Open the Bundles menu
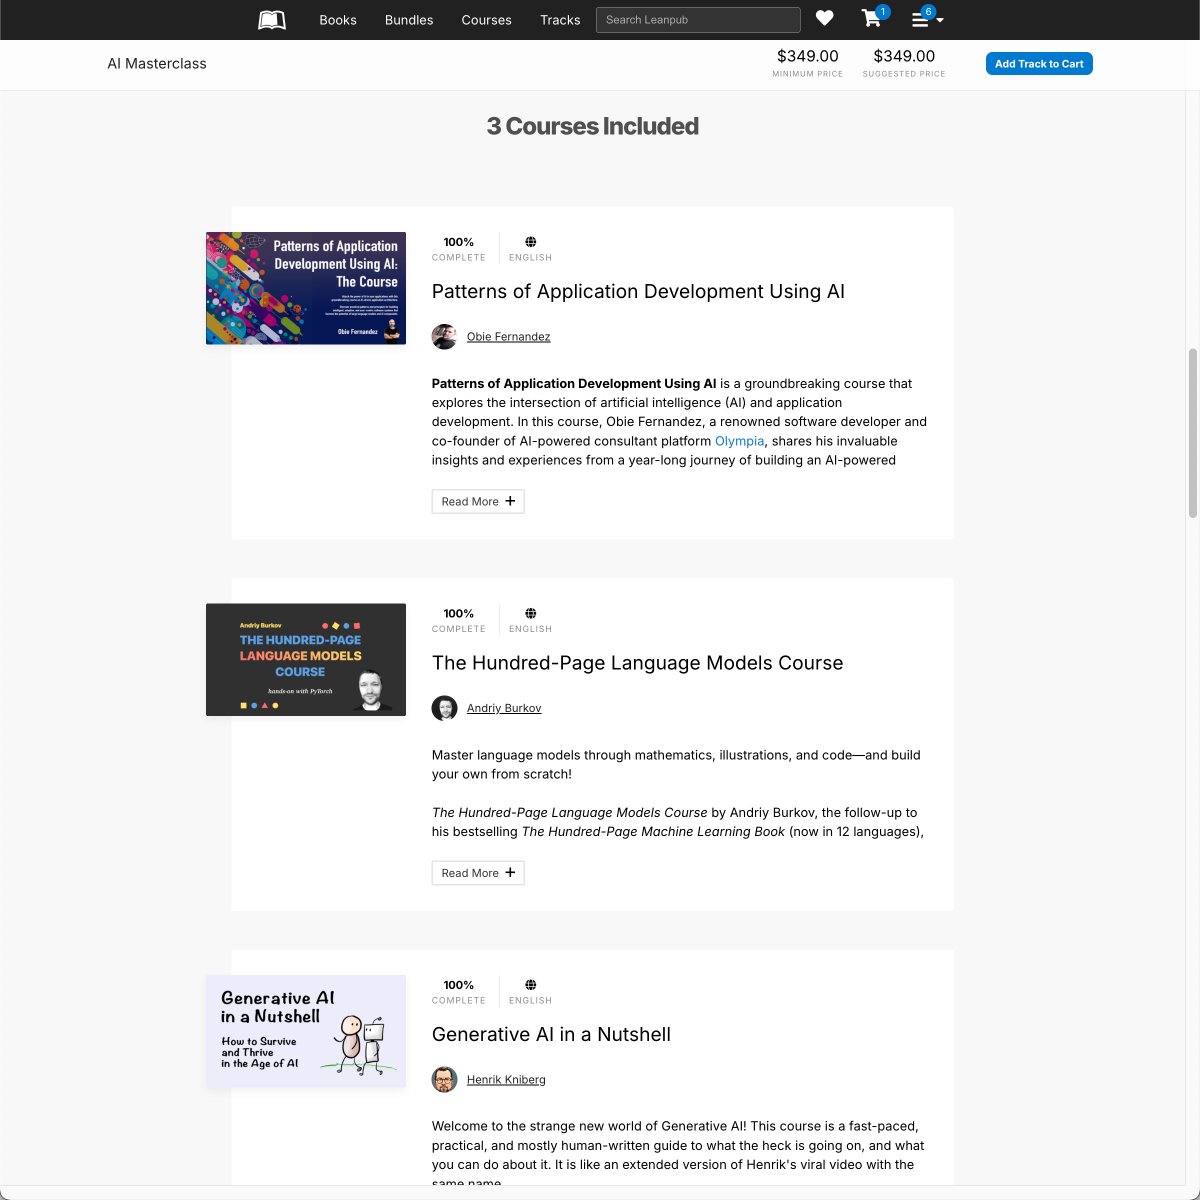The width and height of the screenshot is (1200, 1200). coord(409,20)
